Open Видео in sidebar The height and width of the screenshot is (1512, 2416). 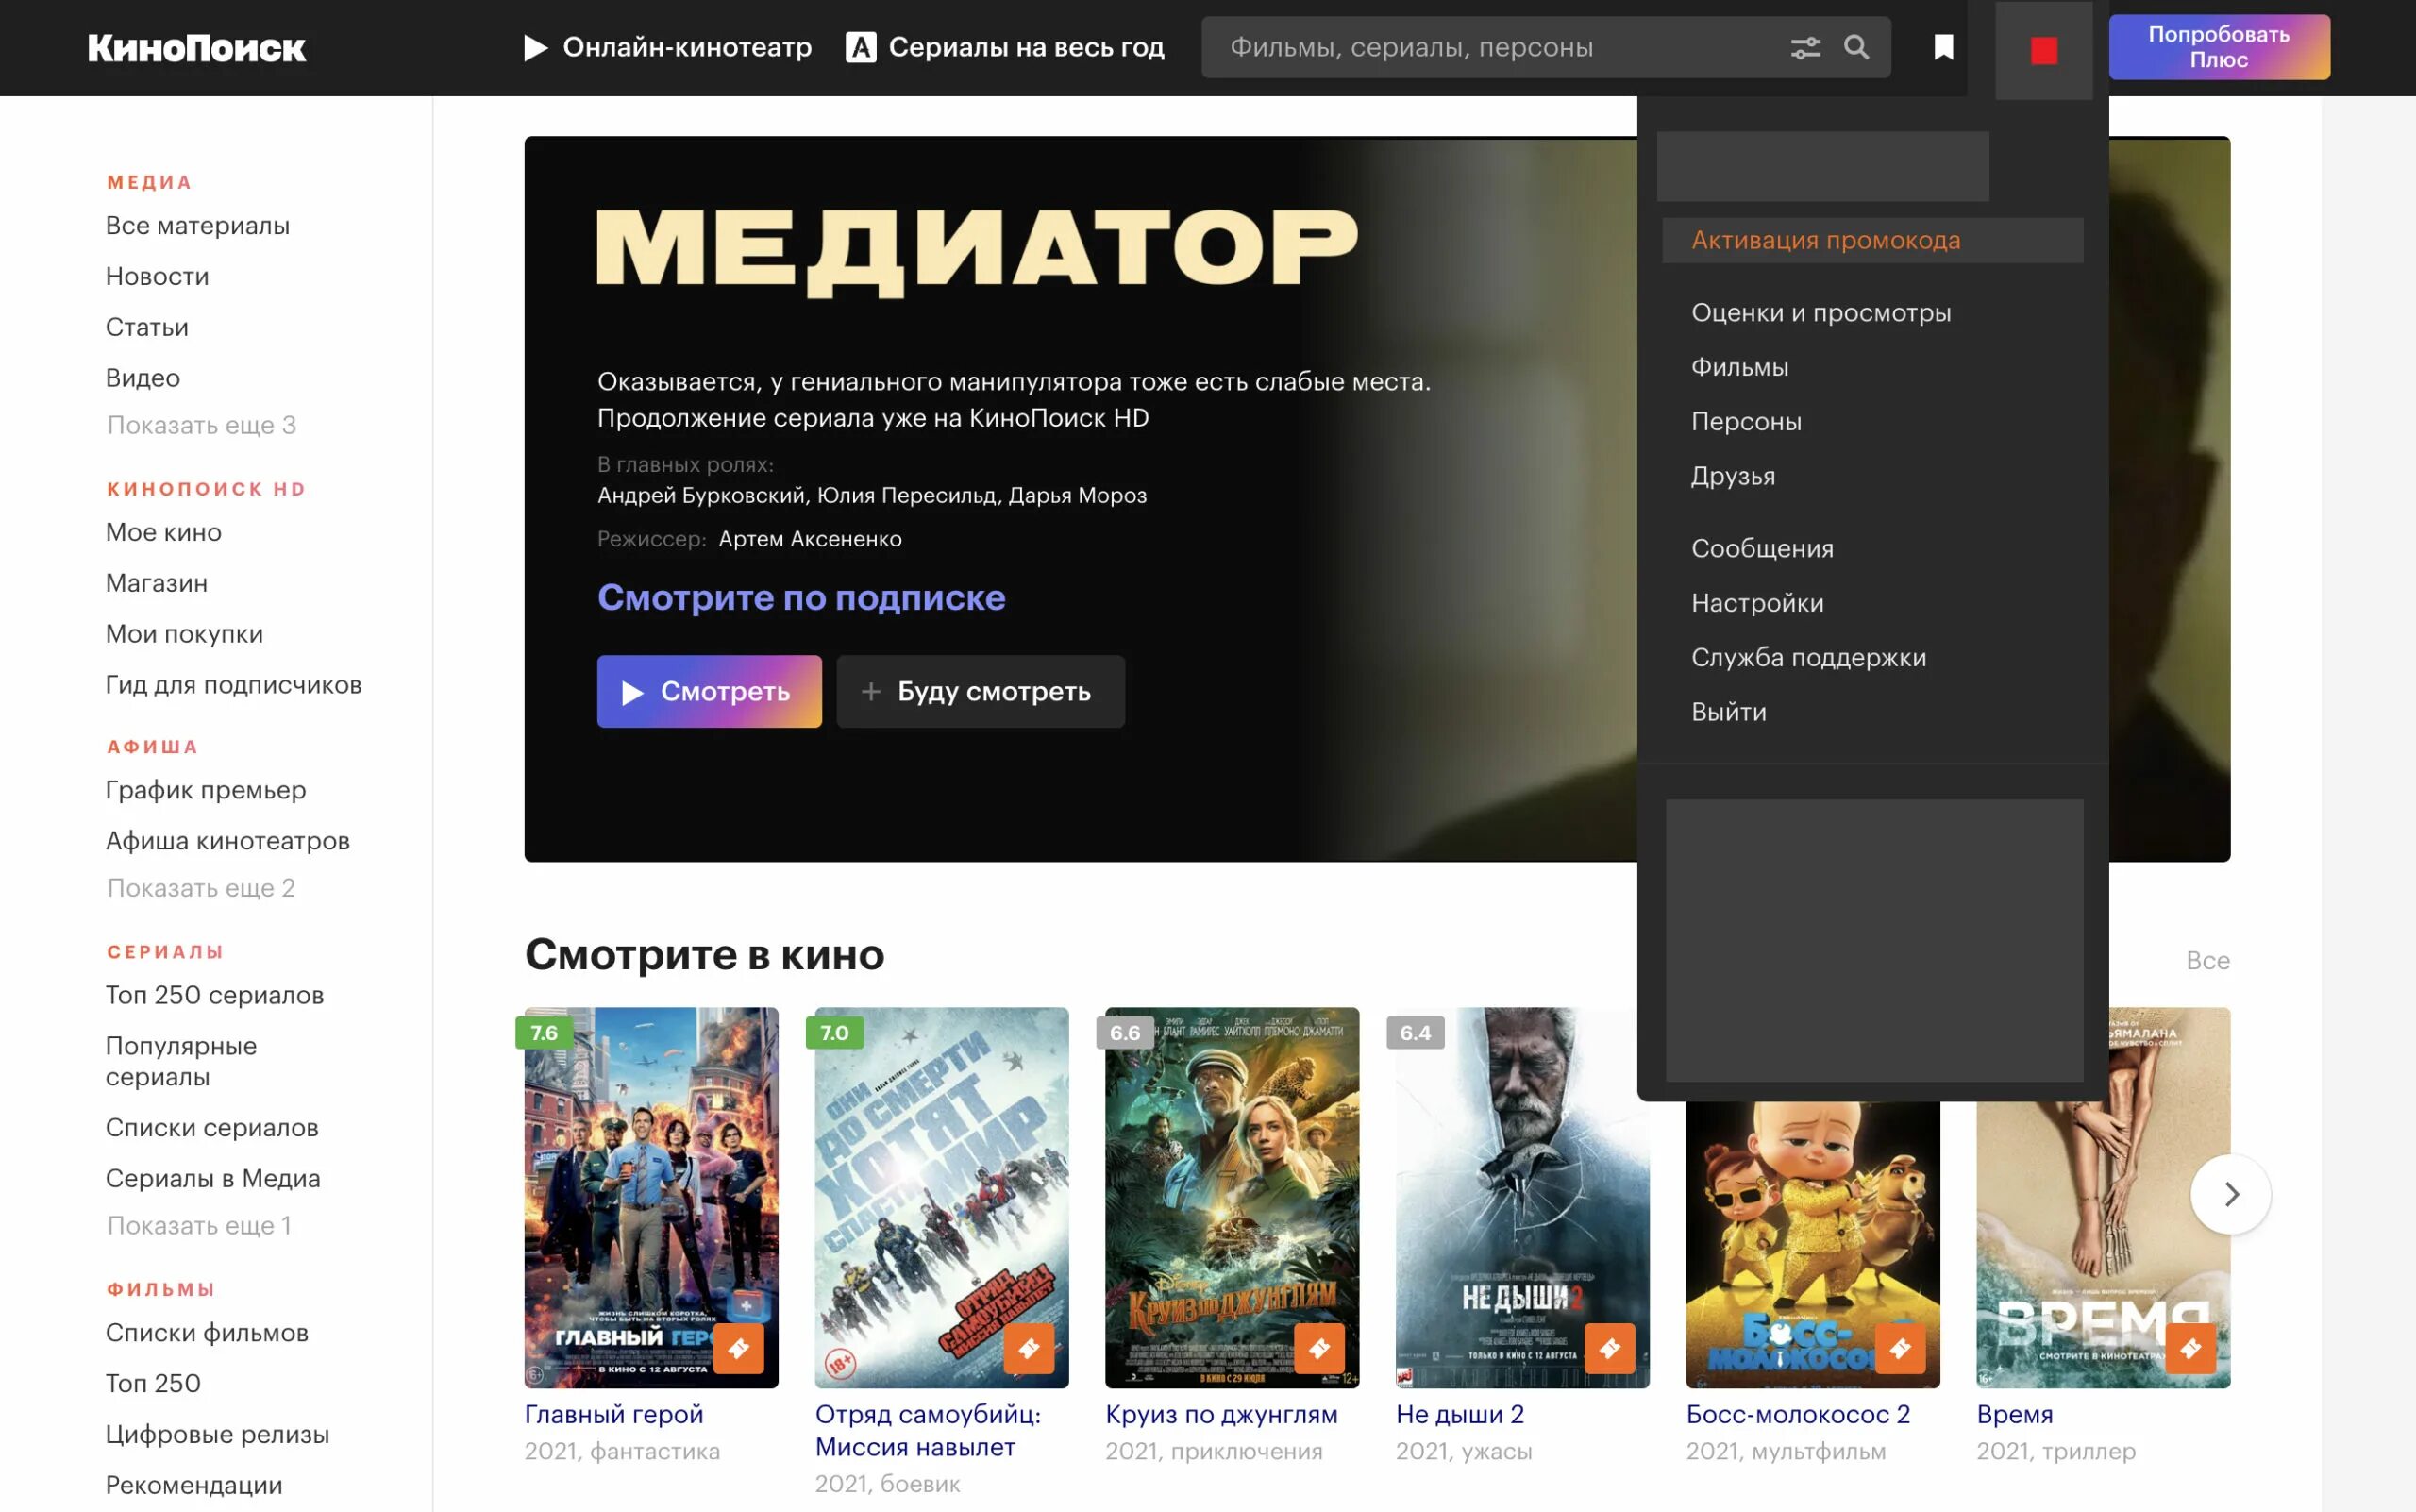[x=143, y=378]
